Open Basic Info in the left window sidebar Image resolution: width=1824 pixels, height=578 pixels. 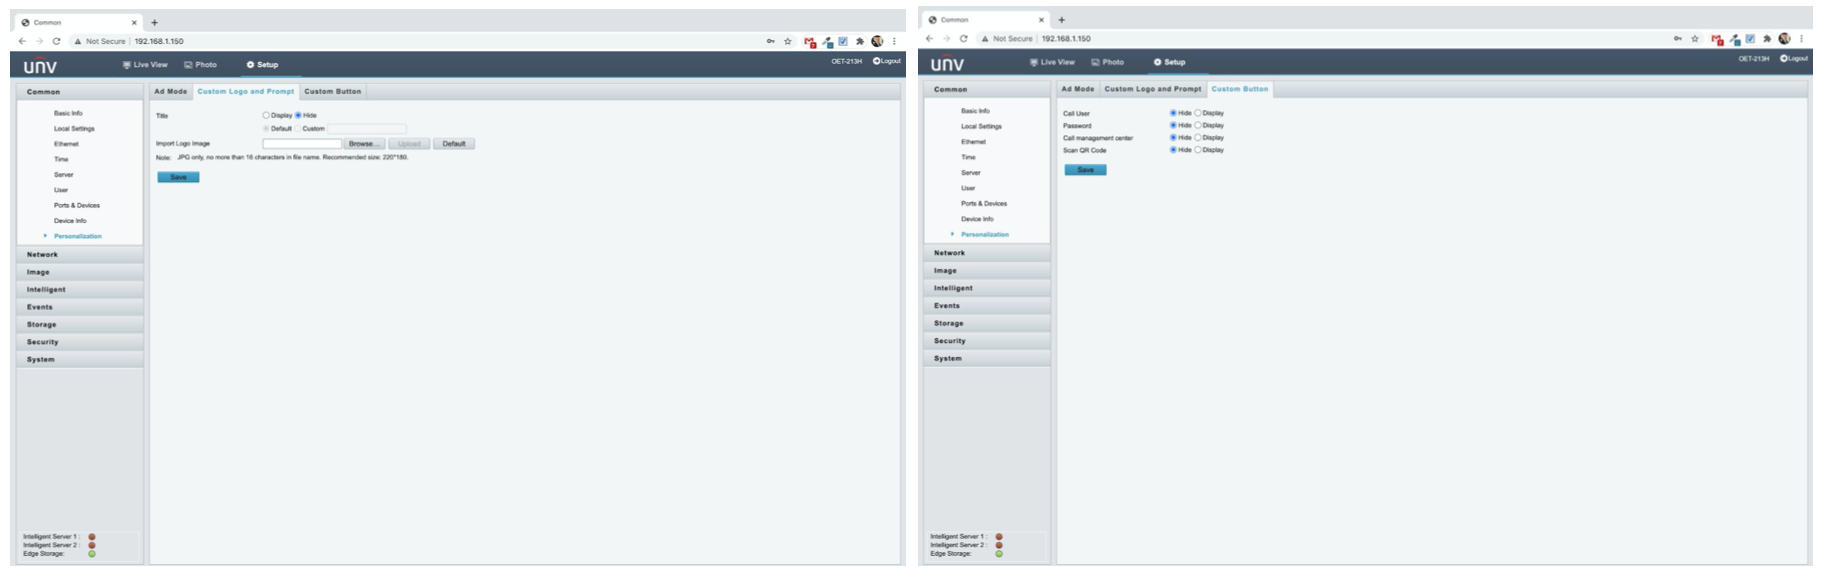click(68, 113)
